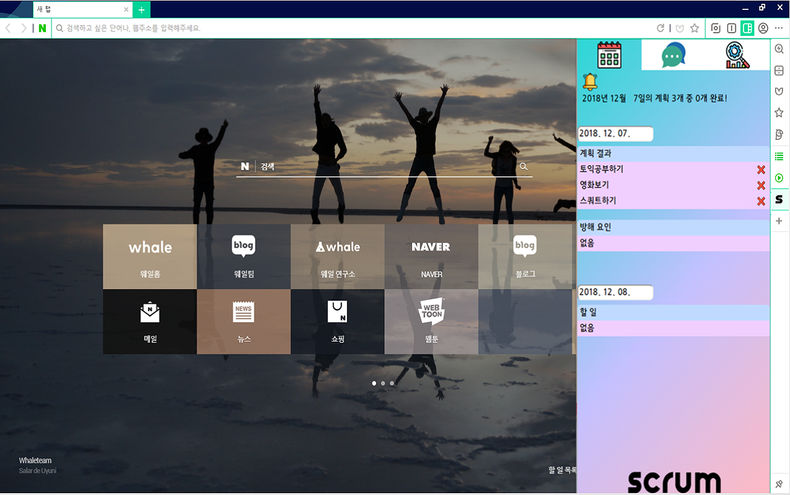The width and height of the screenshot is (790, 495).
Task: Go to the third page dot of shortcuts
Action: tap(392, 383)
